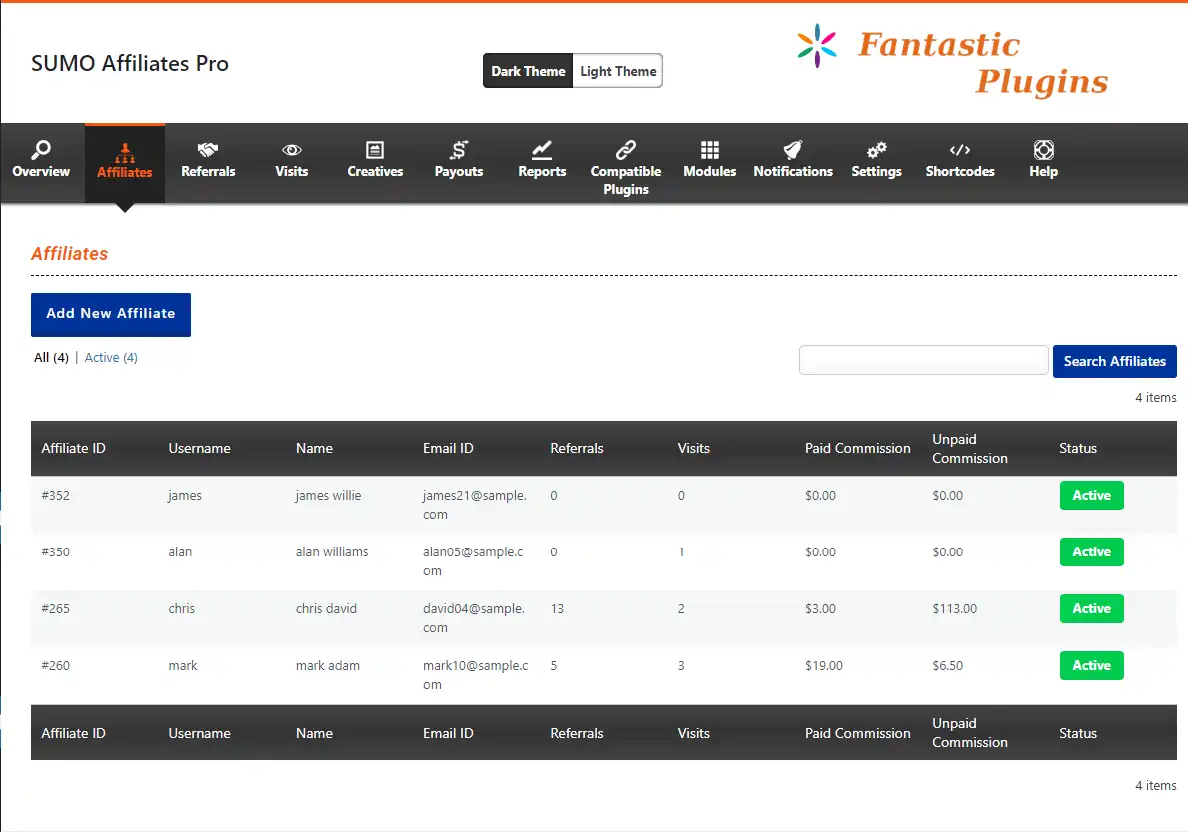Click top Username column header

199,449
